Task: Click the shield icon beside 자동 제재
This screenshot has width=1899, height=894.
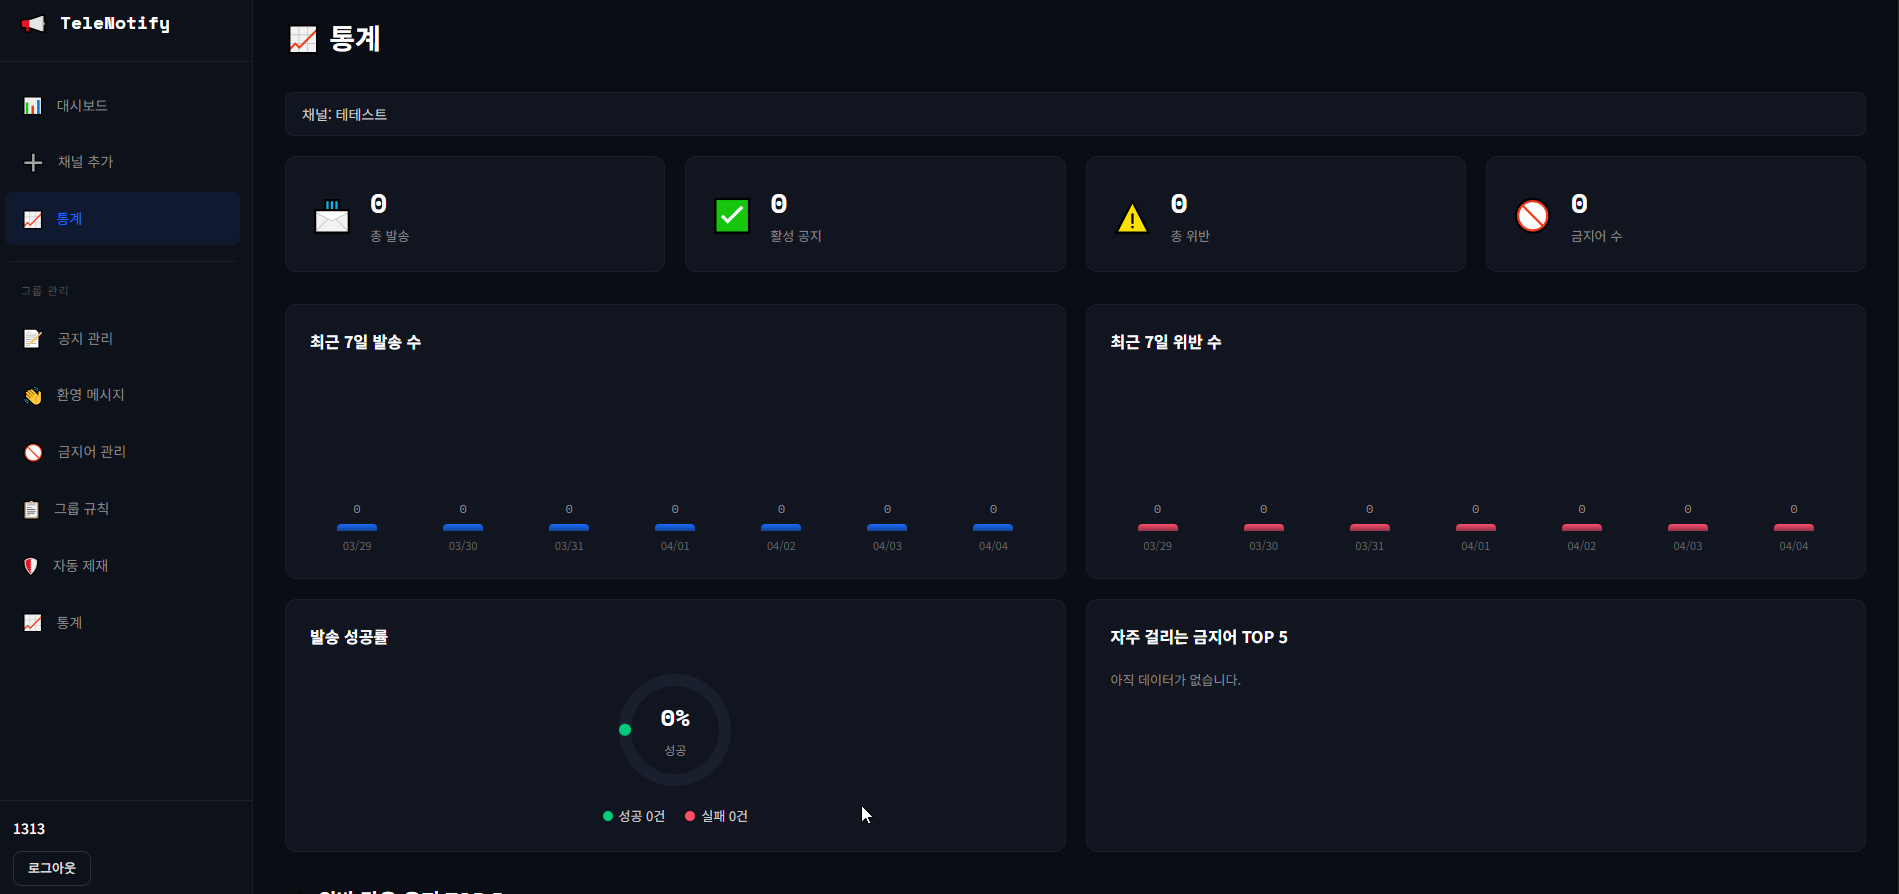Action: pos(31,566)
